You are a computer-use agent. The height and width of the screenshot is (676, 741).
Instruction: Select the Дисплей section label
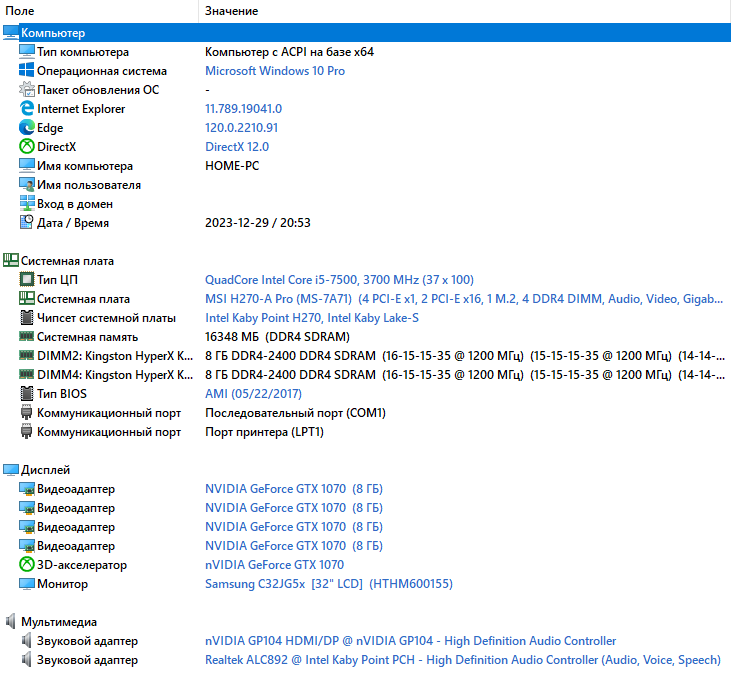coord(45,470)
